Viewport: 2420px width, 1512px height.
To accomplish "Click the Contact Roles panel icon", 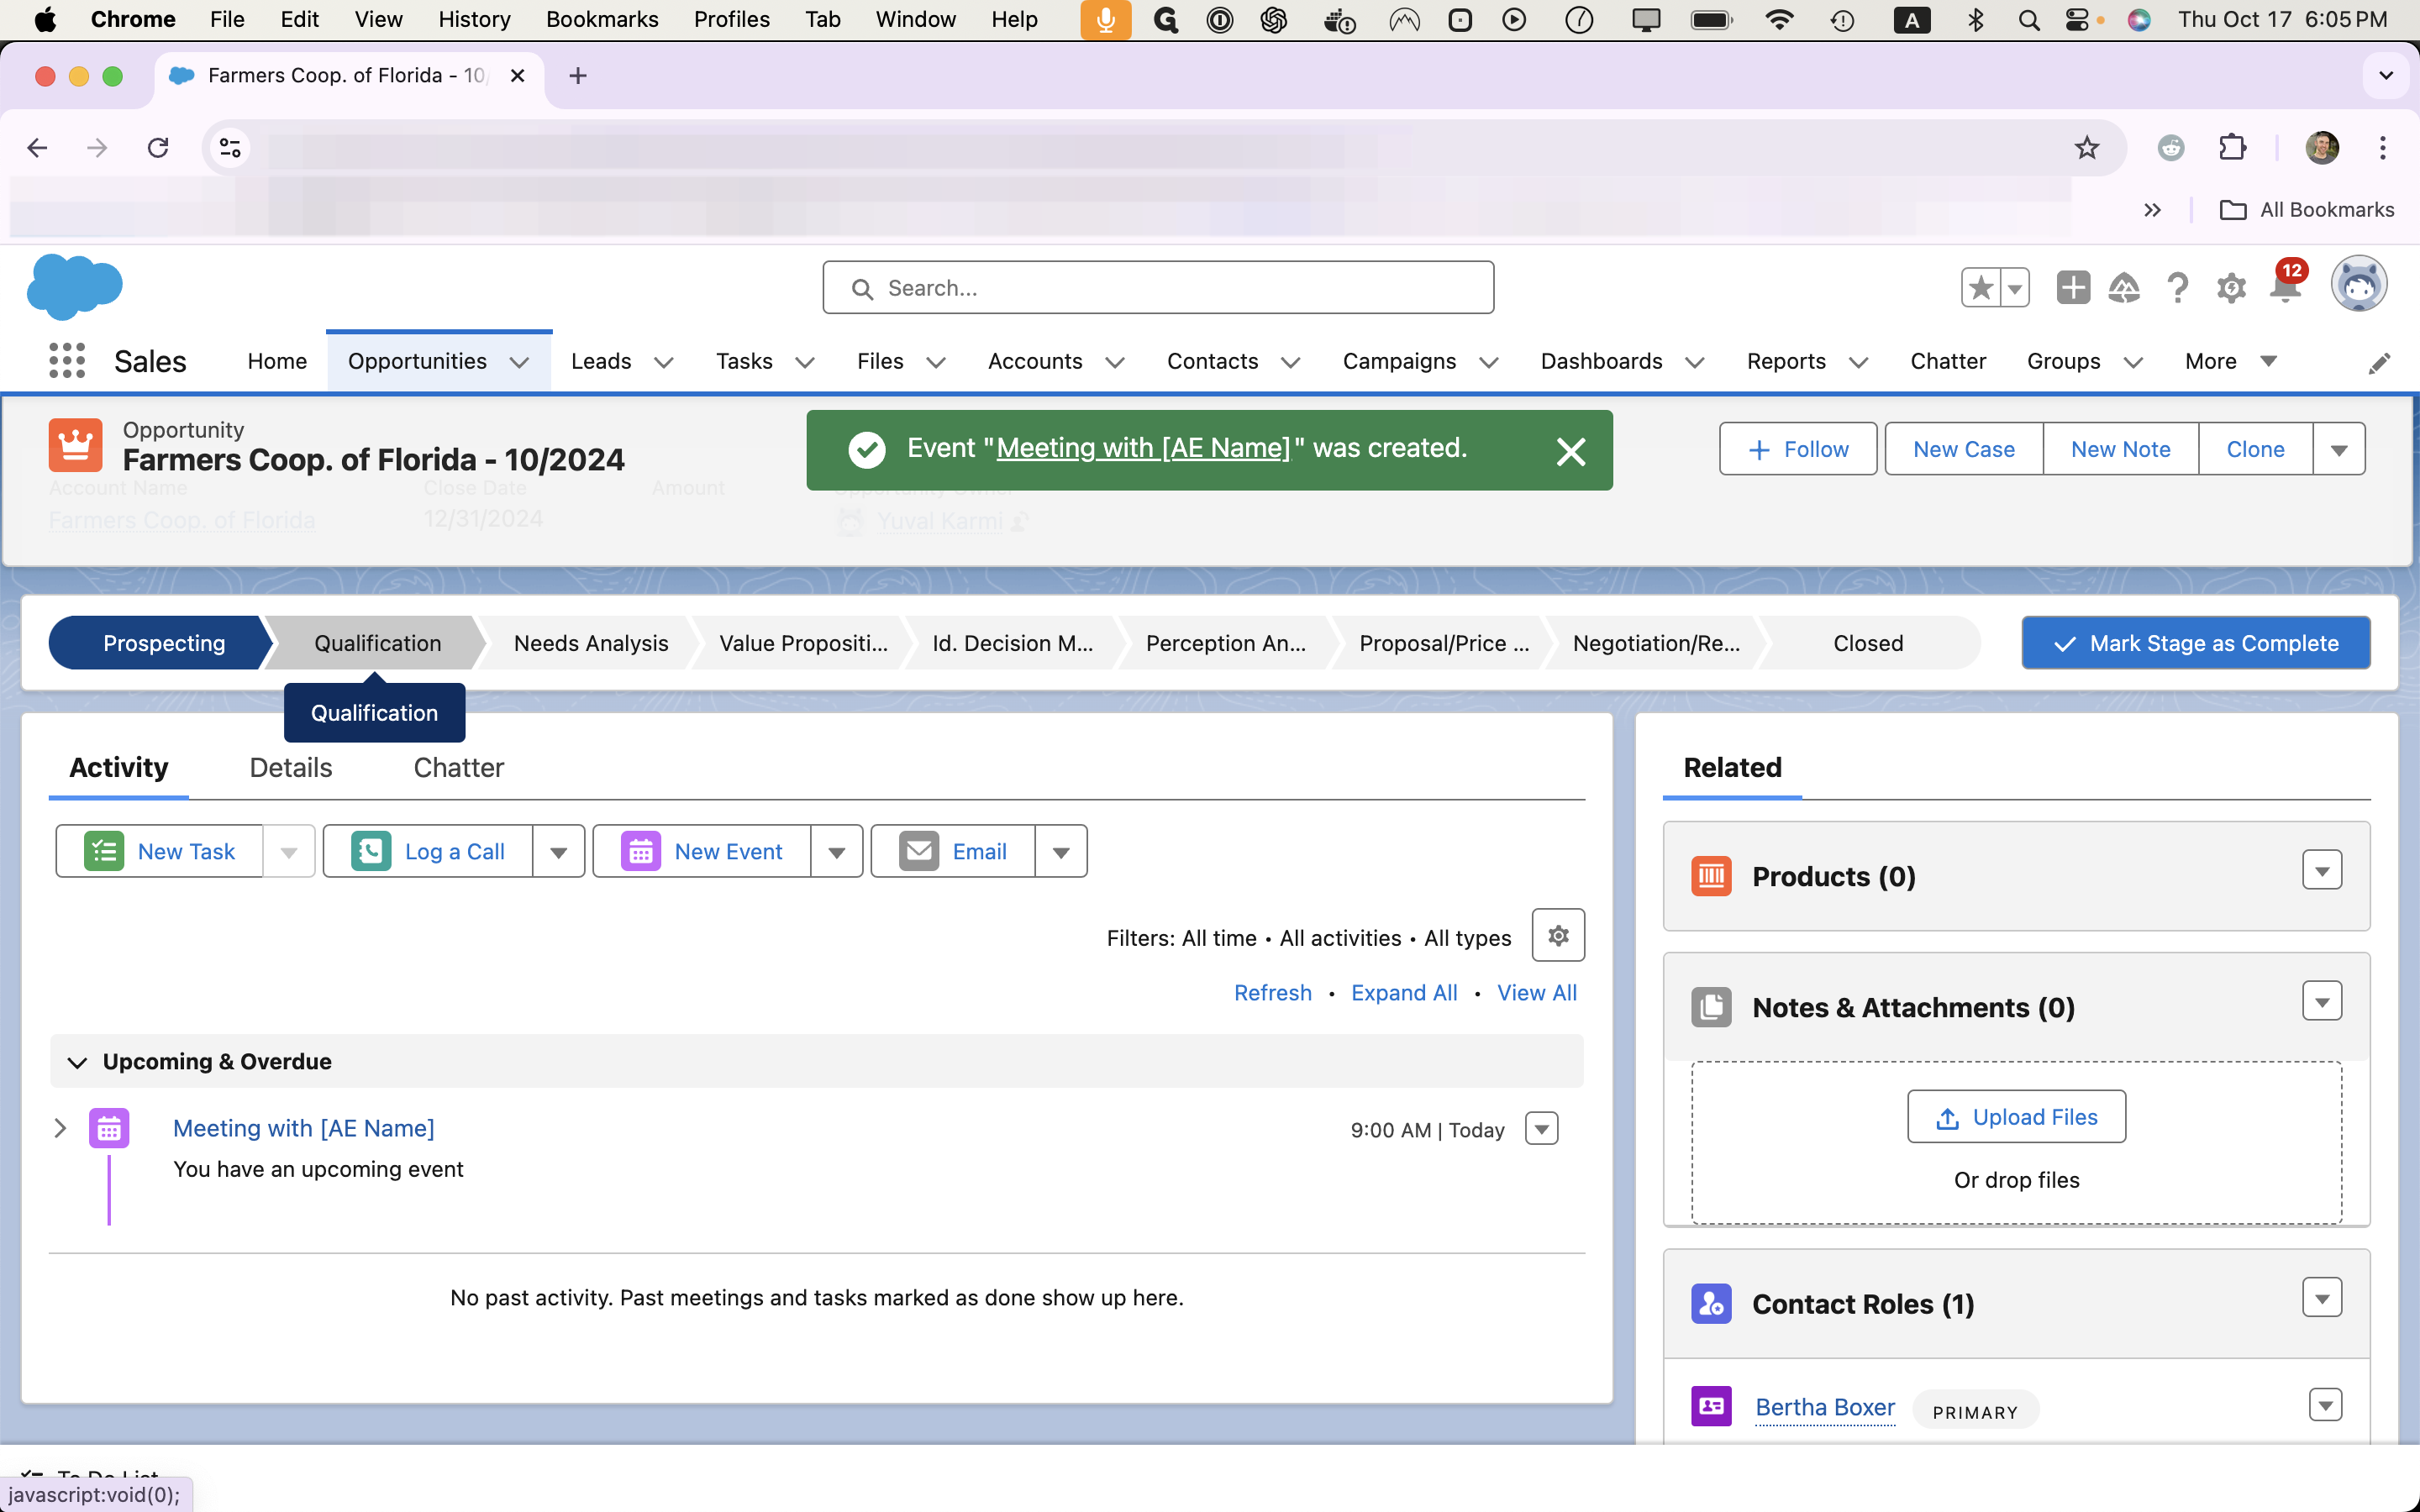I will point(1711,1303).
